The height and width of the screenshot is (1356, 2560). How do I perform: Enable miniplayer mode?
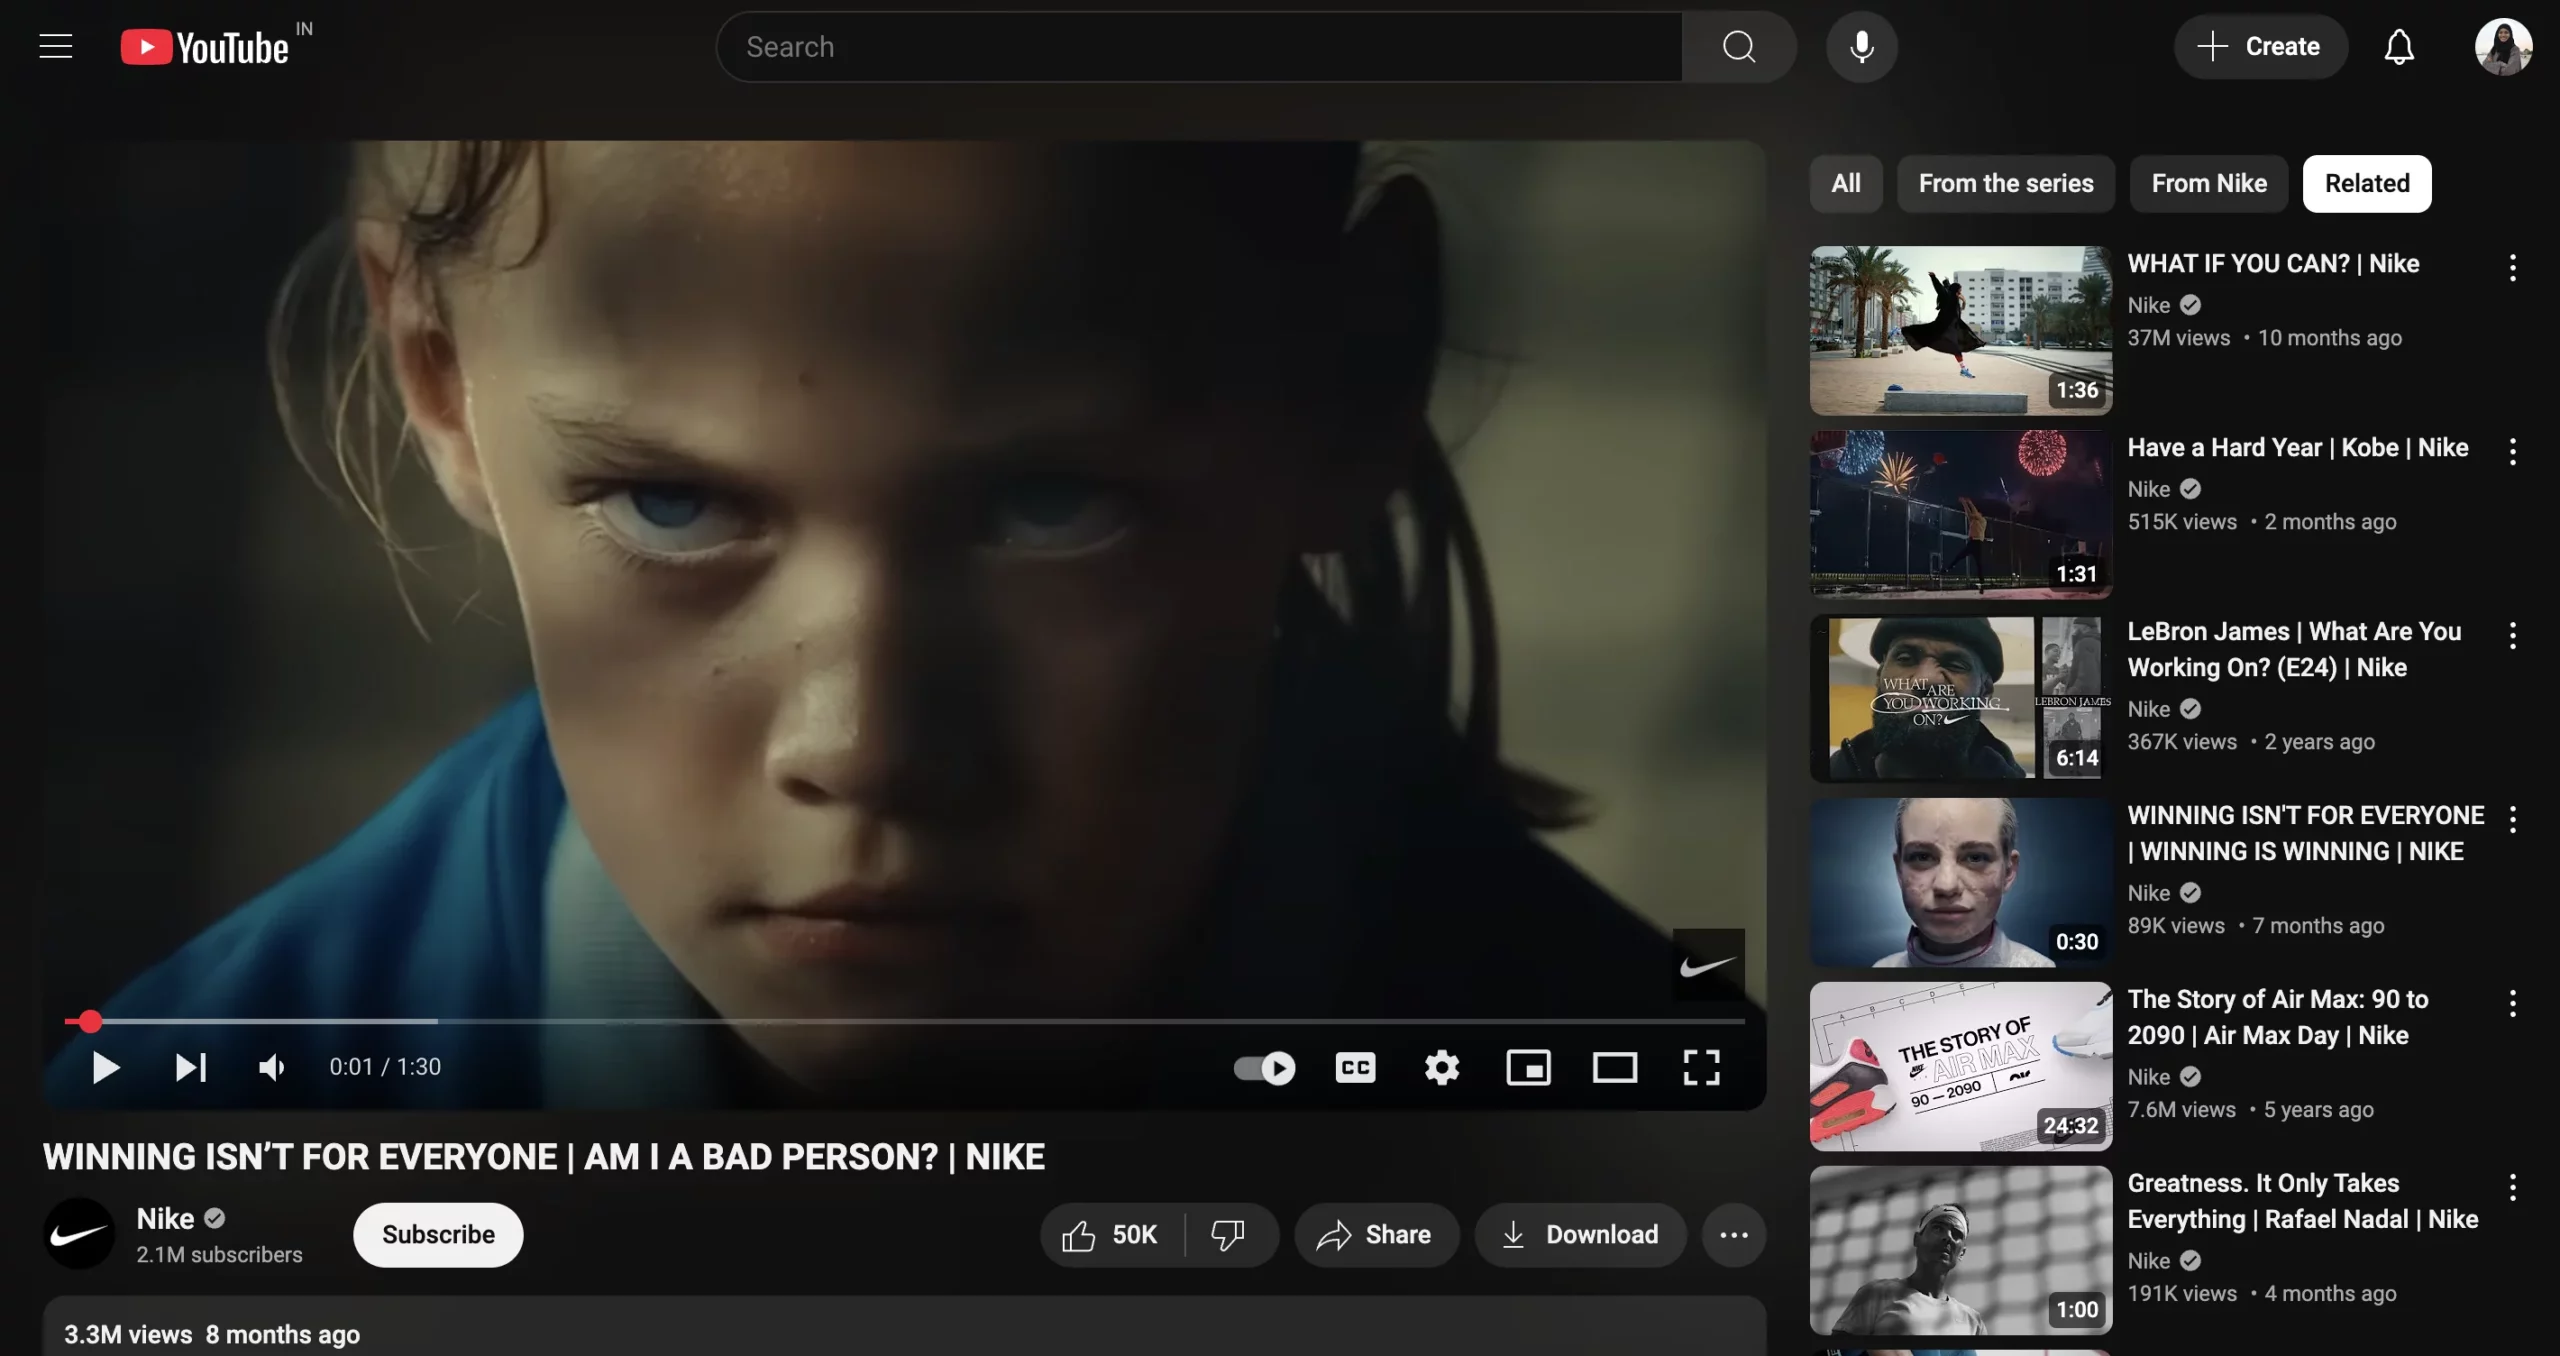[1528, 1068]
